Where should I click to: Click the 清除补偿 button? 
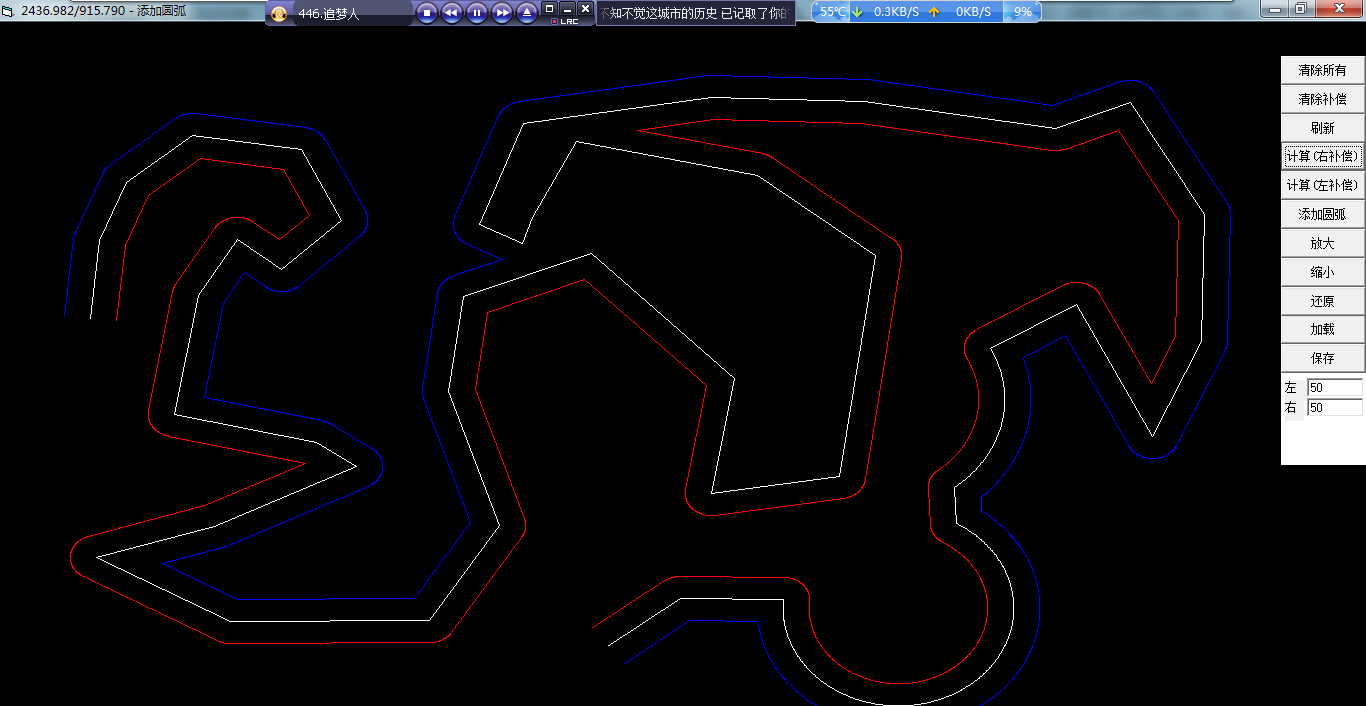(1322, 99)
